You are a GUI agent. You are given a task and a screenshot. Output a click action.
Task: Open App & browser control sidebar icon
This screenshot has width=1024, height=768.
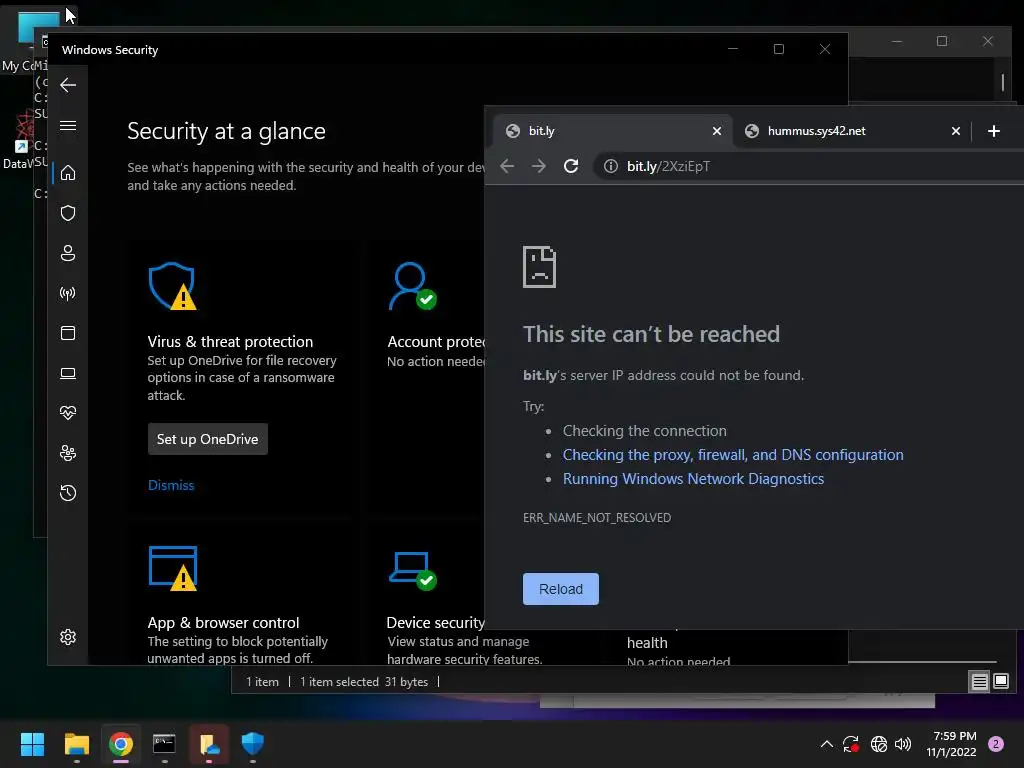pyautogui.click(x=68, y=333)
